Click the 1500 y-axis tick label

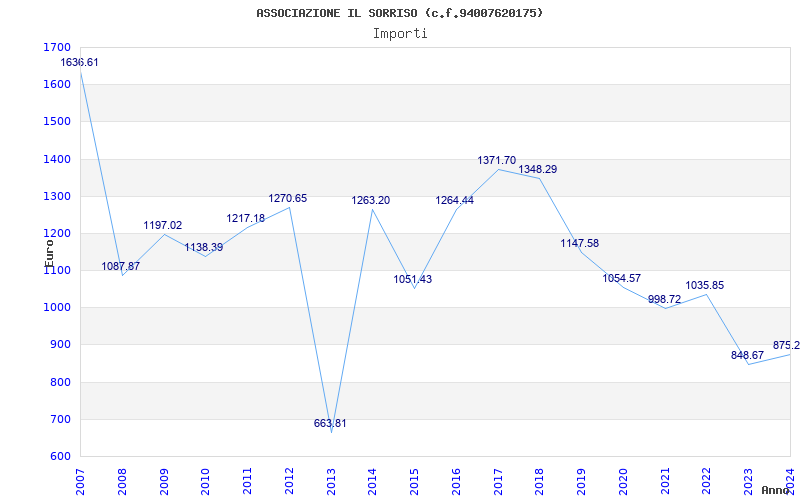pyautogui.click(x=58, y=122)
